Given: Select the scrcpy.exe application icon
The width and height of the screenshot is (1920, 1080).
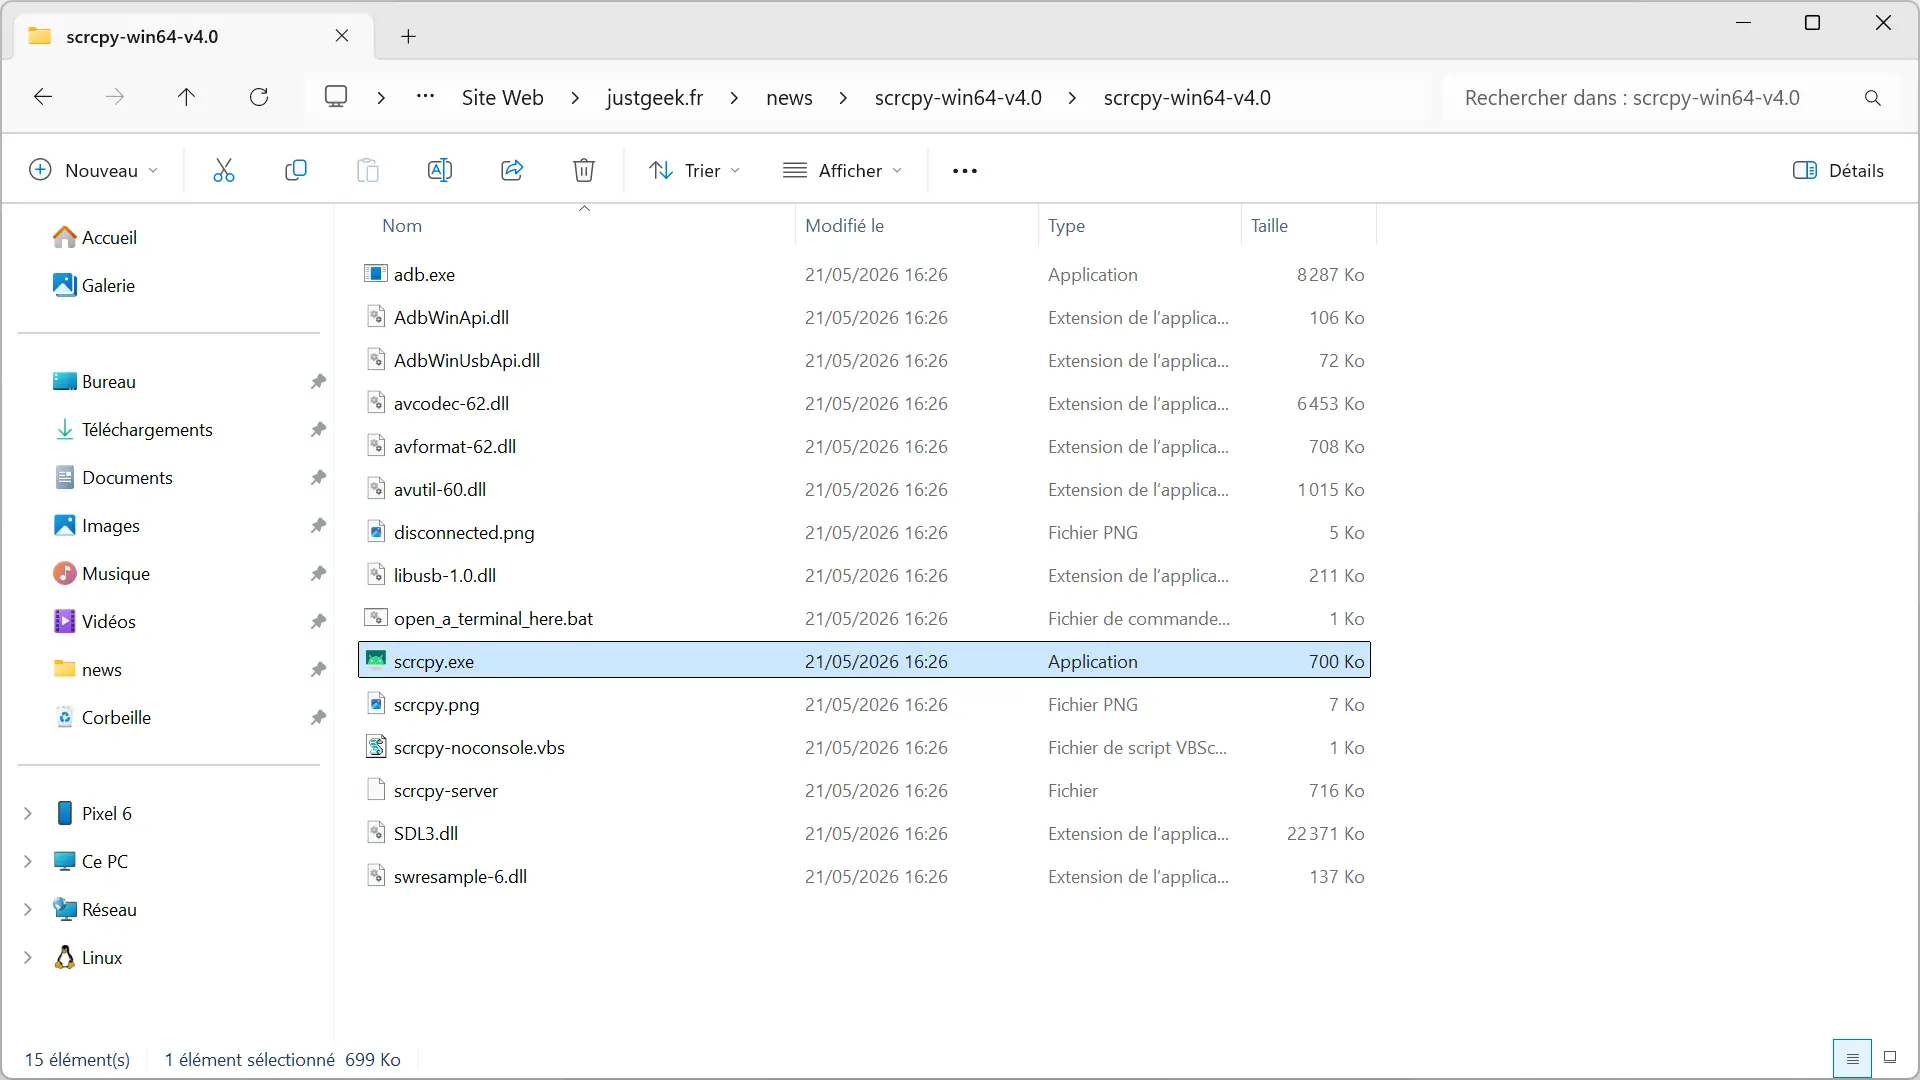Looking at the screenshot, I should 376,660.
